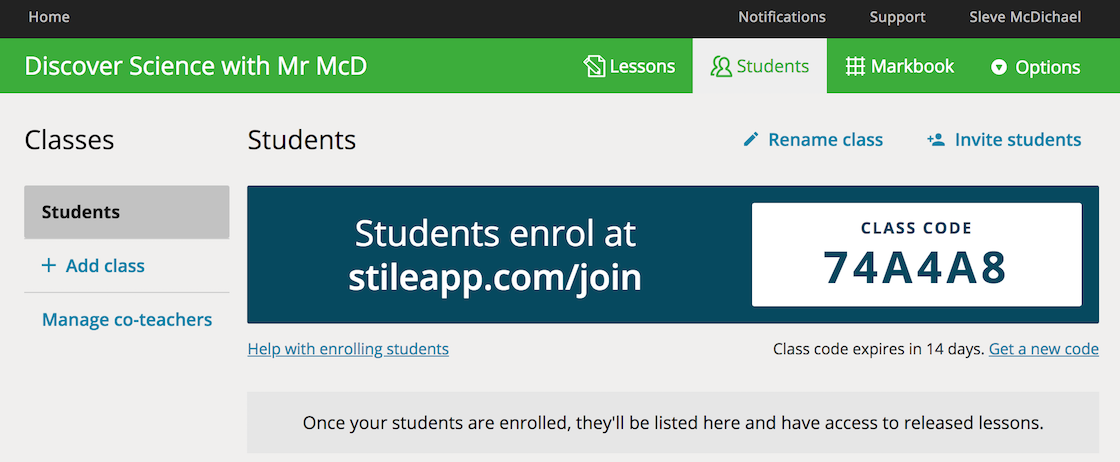
Task: Click the class code 74A4A8 box
Action: [x=916, y=255]
